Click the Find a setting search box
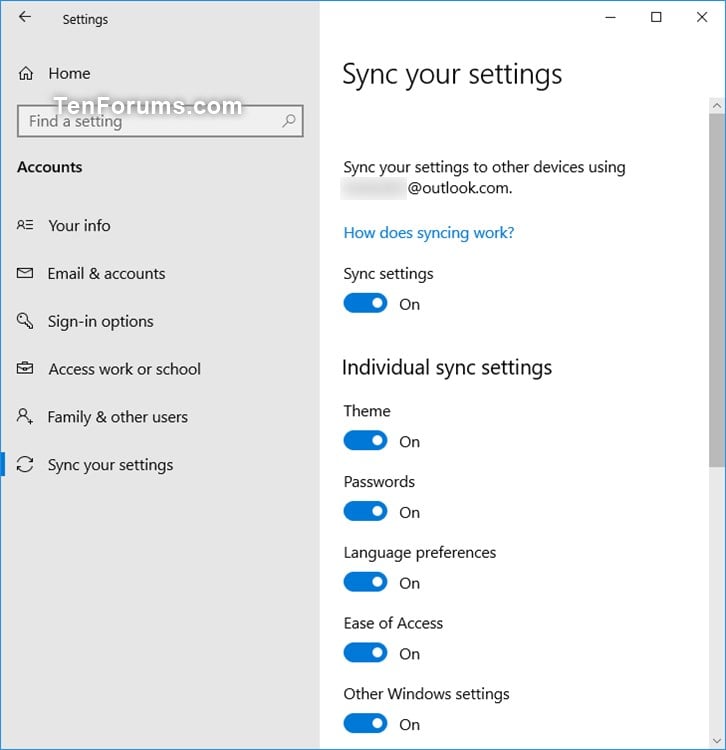 pos(160,121)
